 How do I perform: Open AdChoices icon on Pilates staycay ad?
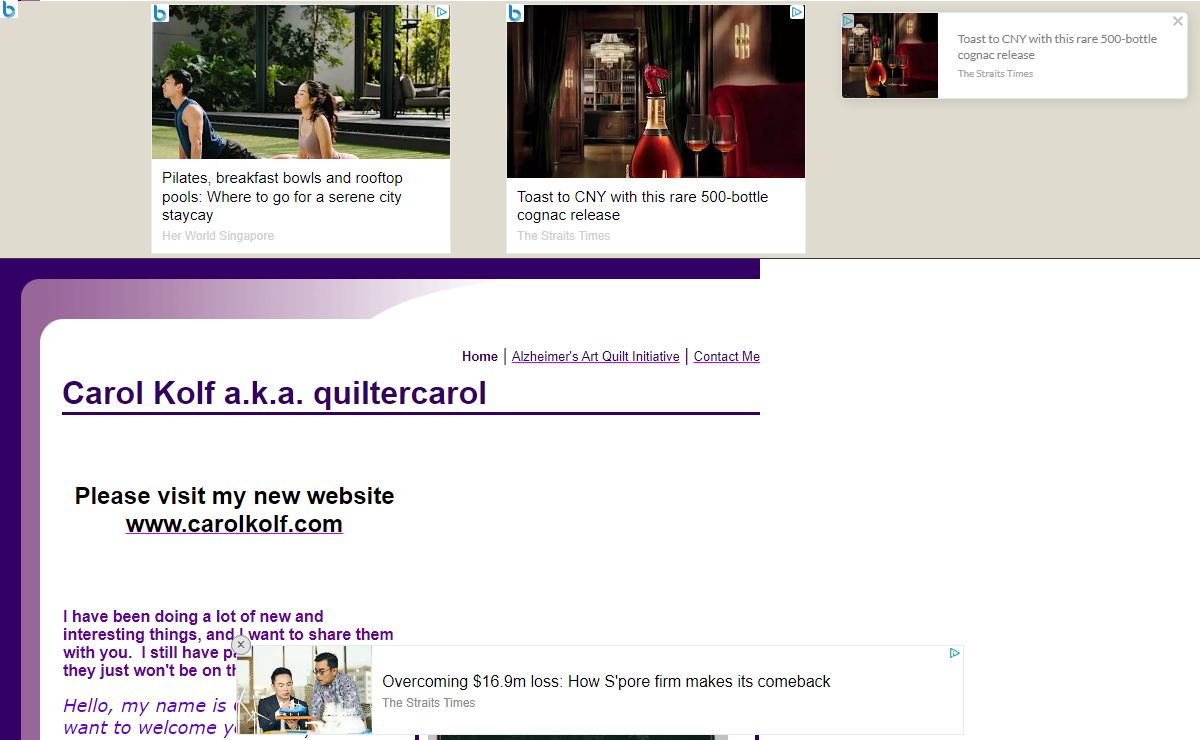pos(441,13)
